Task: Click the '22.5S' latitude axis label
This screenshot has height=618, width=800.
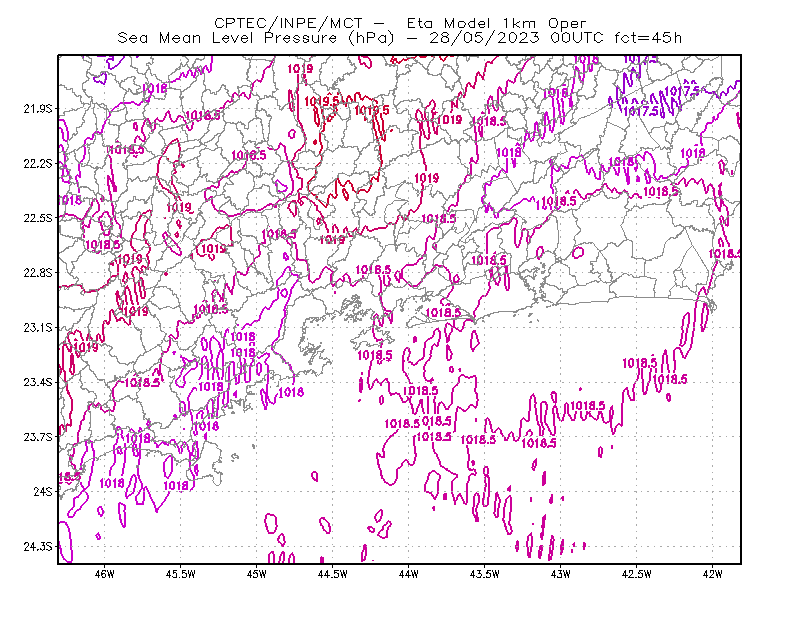Action: tap(38, 218)
